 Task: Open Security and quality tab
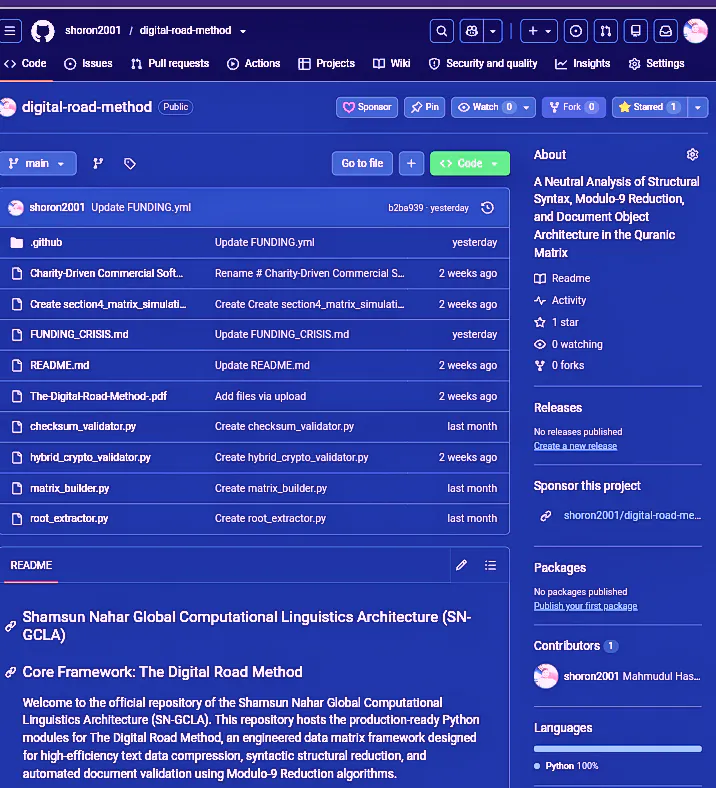click(x=483, y=63)
